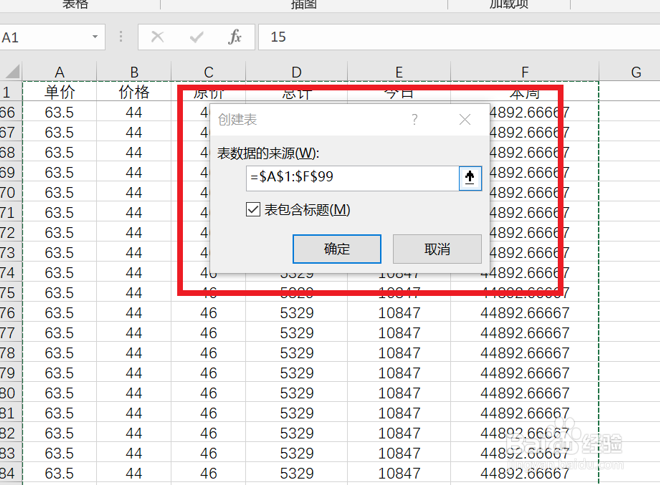Click the formula bar confirm checkmark icon
The image size is (660, 487).
click(x=197, y=37)
